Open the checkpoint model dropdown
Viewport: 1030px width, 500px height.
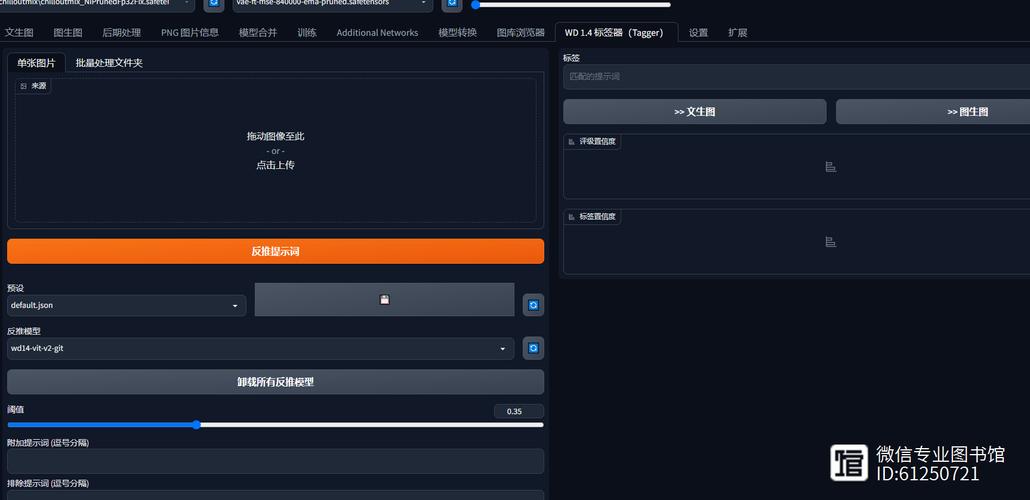tap(97, 4)
